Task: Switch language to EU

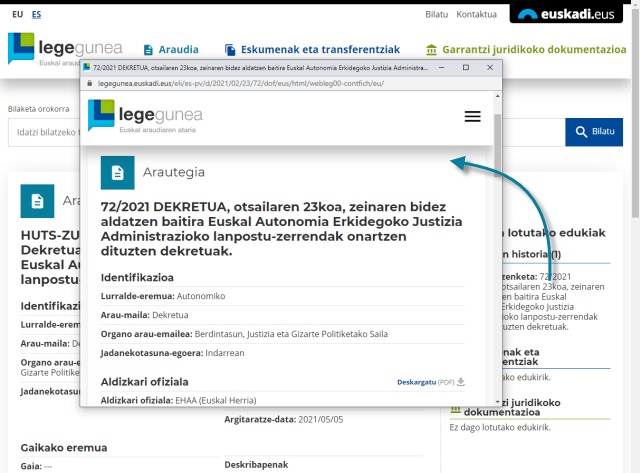Action: (x=17, y=15)
